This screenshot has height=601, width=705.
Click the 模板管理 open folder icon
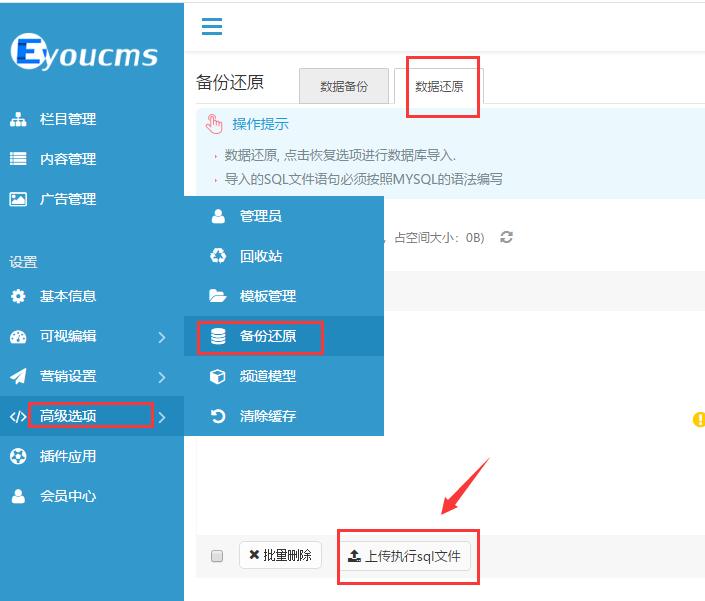(x=218, y=296)
